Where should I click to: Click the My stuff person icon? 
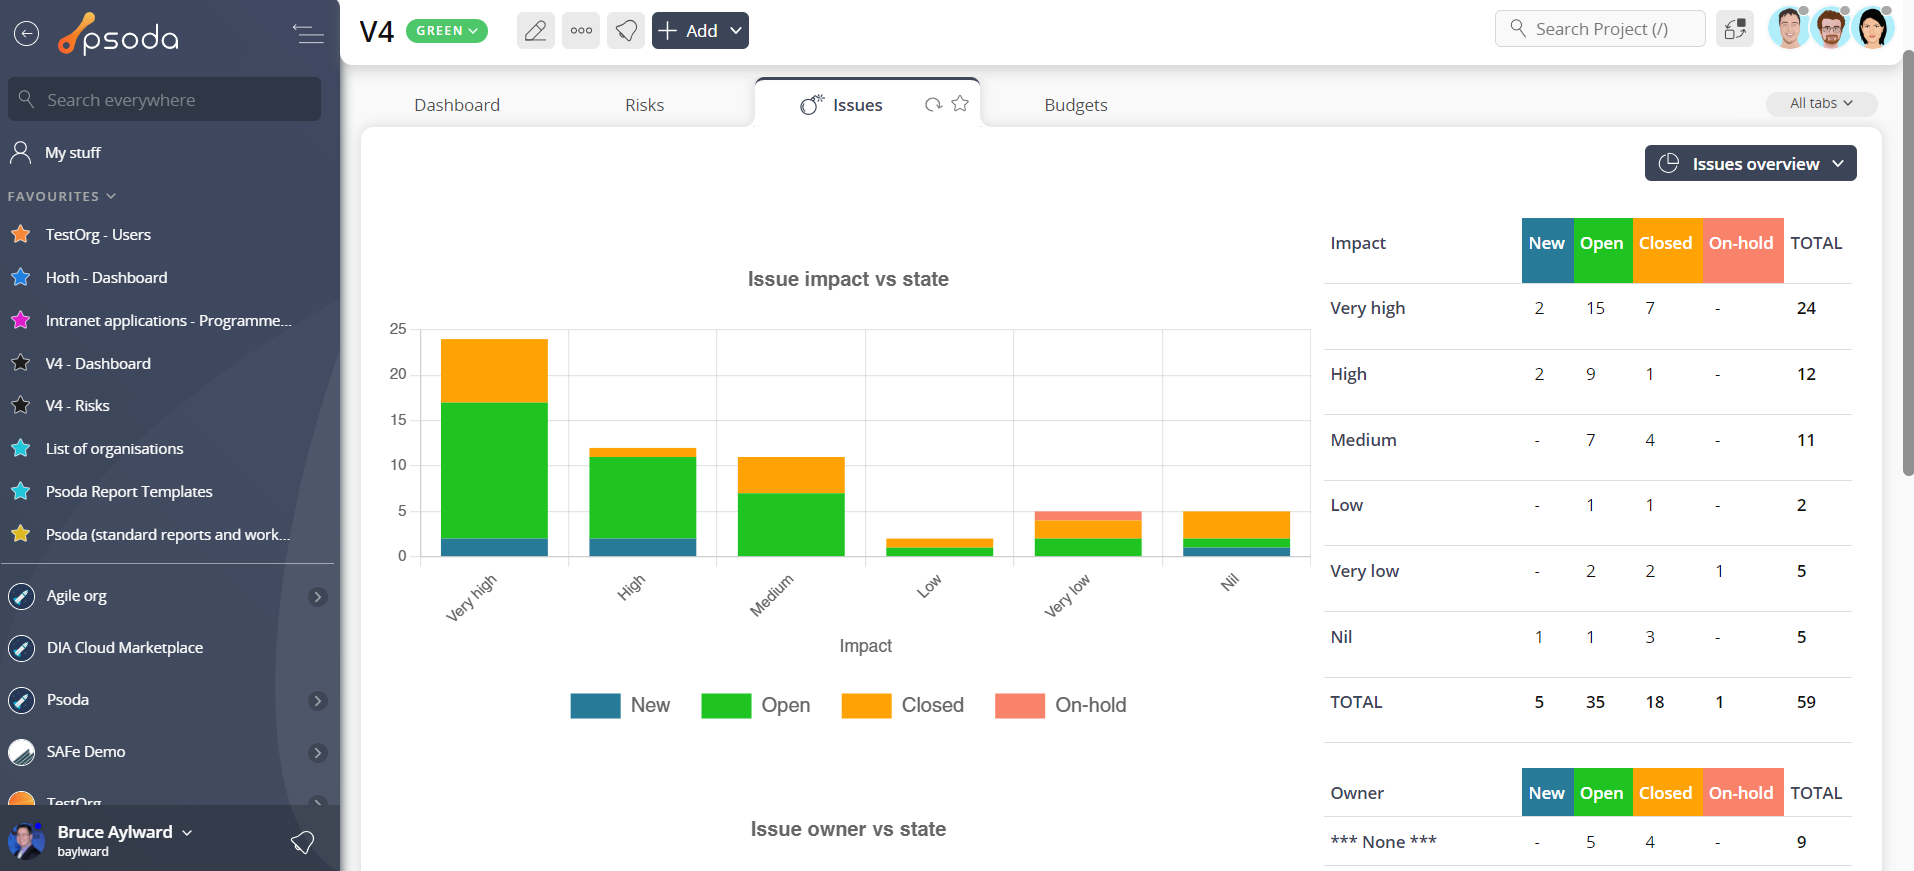tap(20, 152)
